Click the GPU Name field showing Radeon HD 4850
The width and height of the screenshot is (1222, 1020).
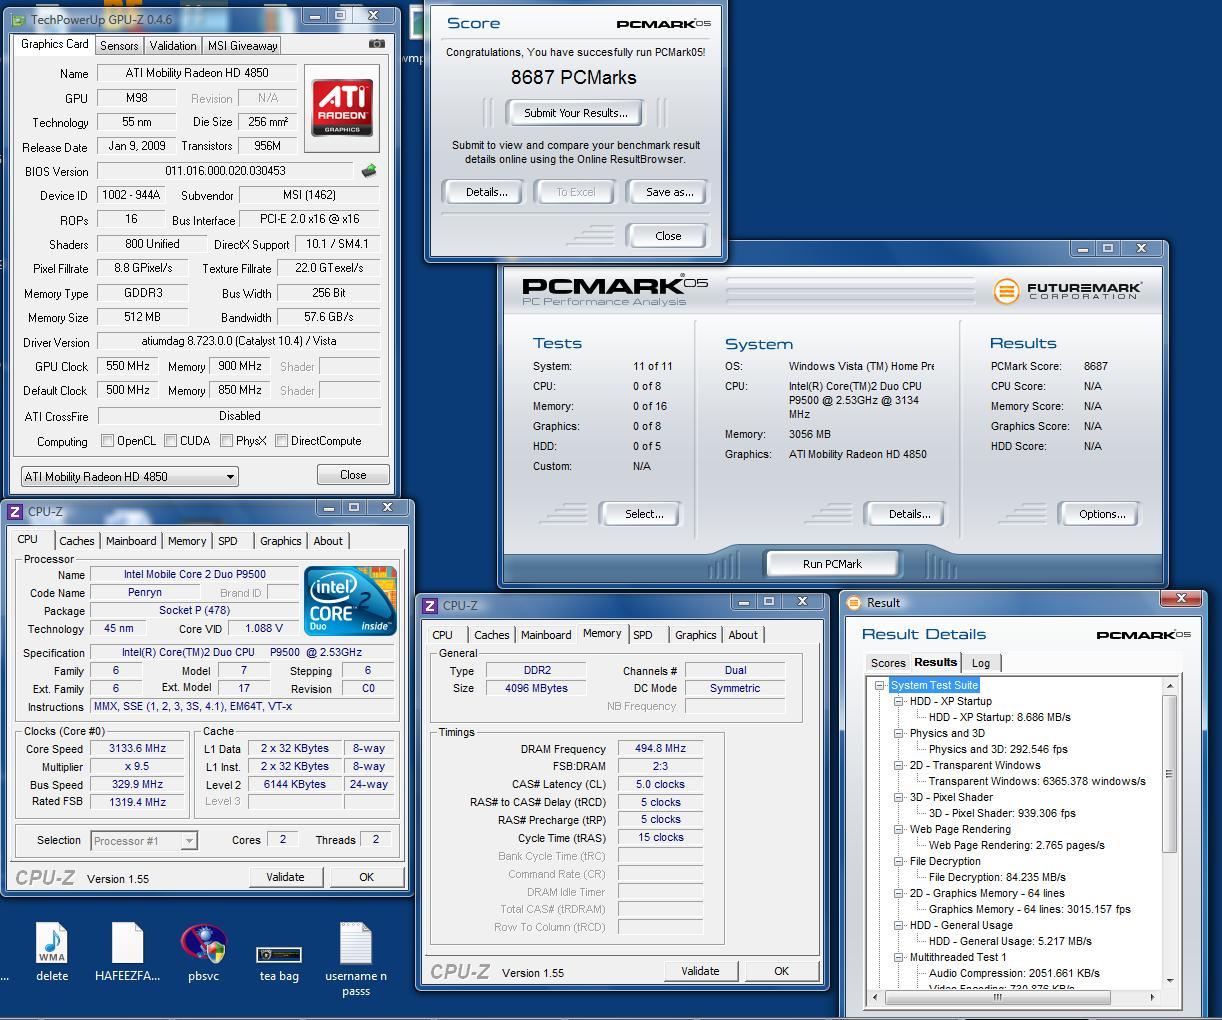coord(197,73)
